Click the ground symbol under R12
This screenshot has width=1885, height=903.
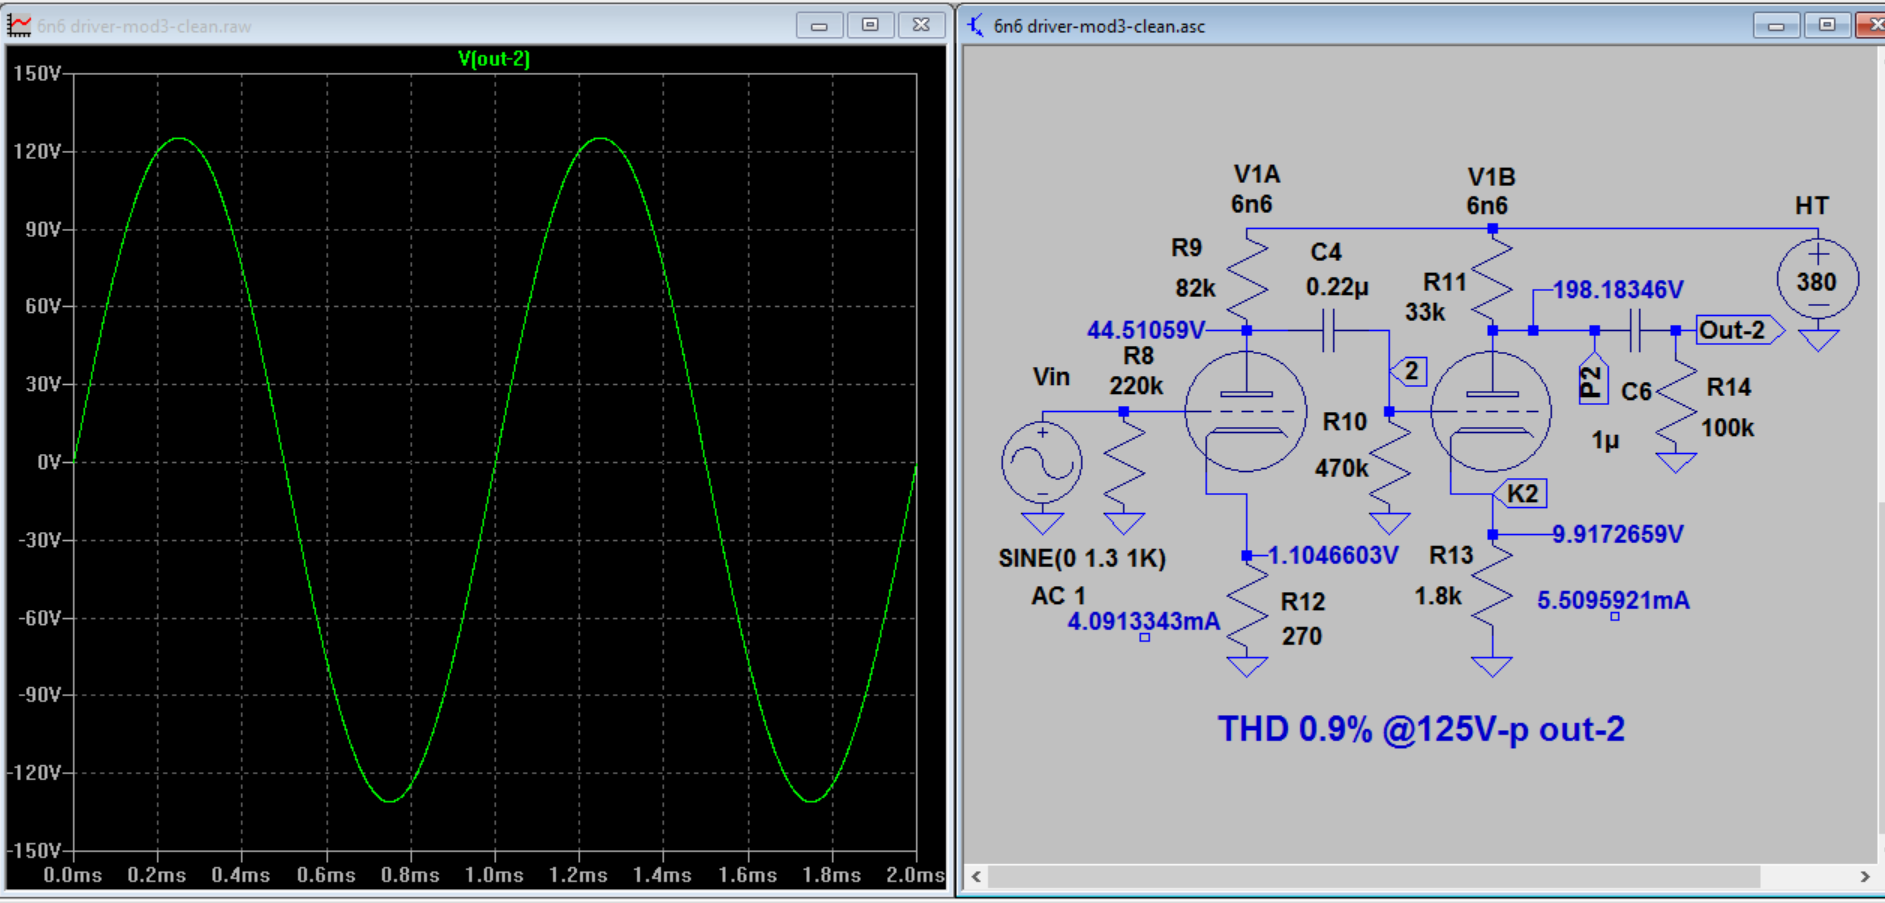(1247, 666)
